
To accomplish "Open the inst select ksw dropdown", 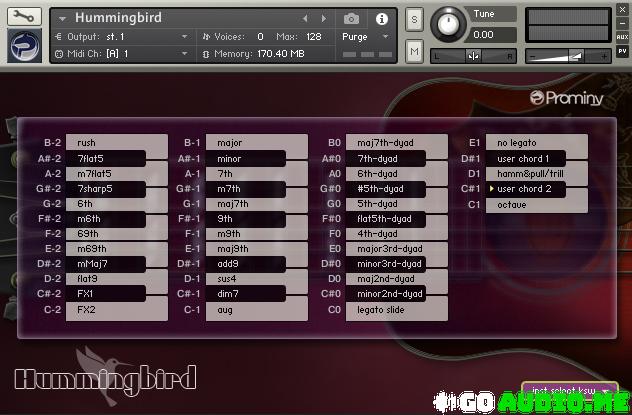I will pyautogui.click(x=570, y=390).
